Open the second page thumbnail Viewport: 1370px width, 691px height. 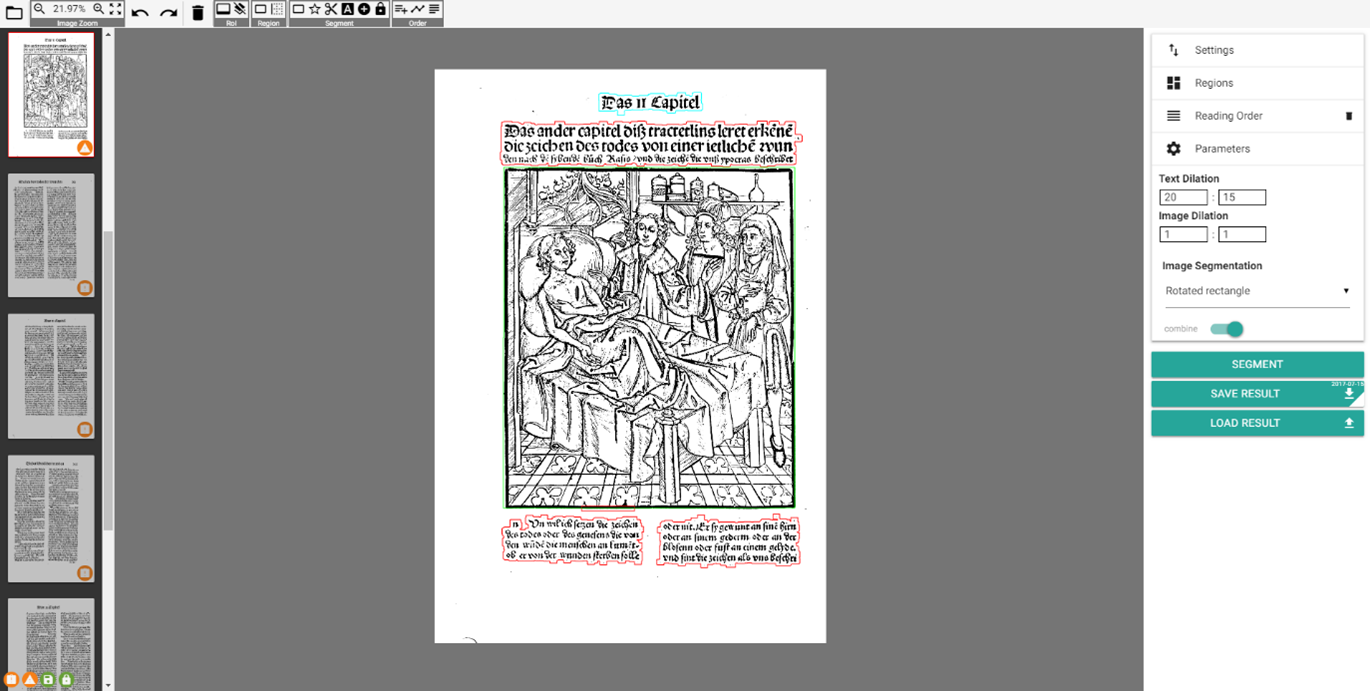pos(51,235)
